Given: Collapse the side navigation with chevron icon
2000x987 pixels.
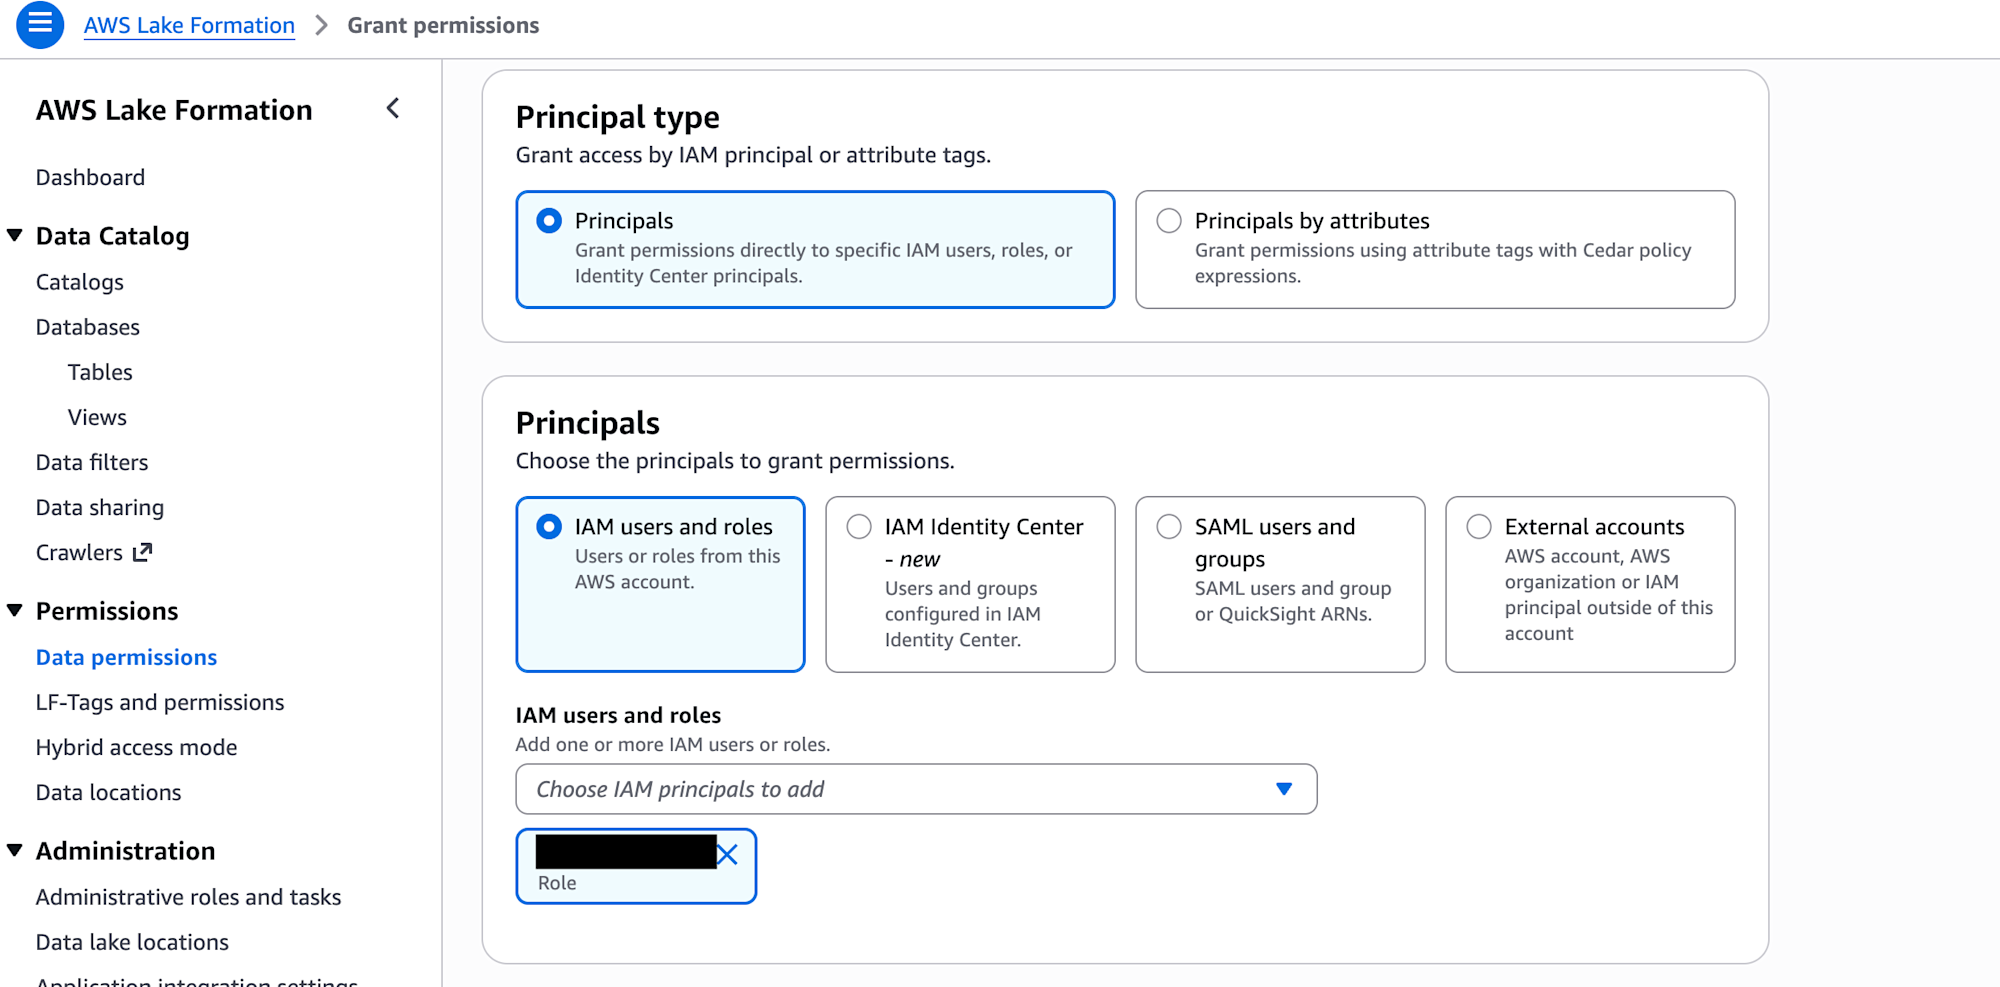Looking at the screenshot, I should coord(393,108).
